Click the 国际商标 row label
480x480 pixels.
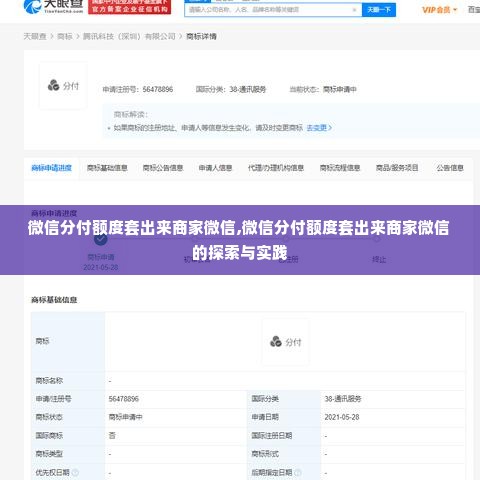tap(49, 436)
